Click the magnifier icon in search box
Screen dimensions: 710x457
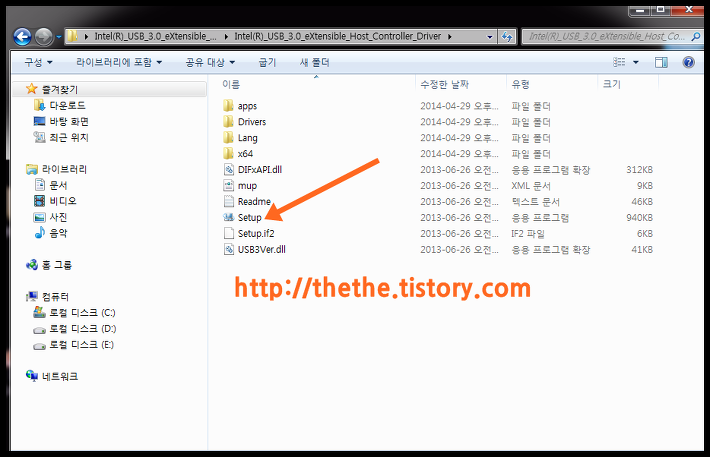click(x=696, y=37)
